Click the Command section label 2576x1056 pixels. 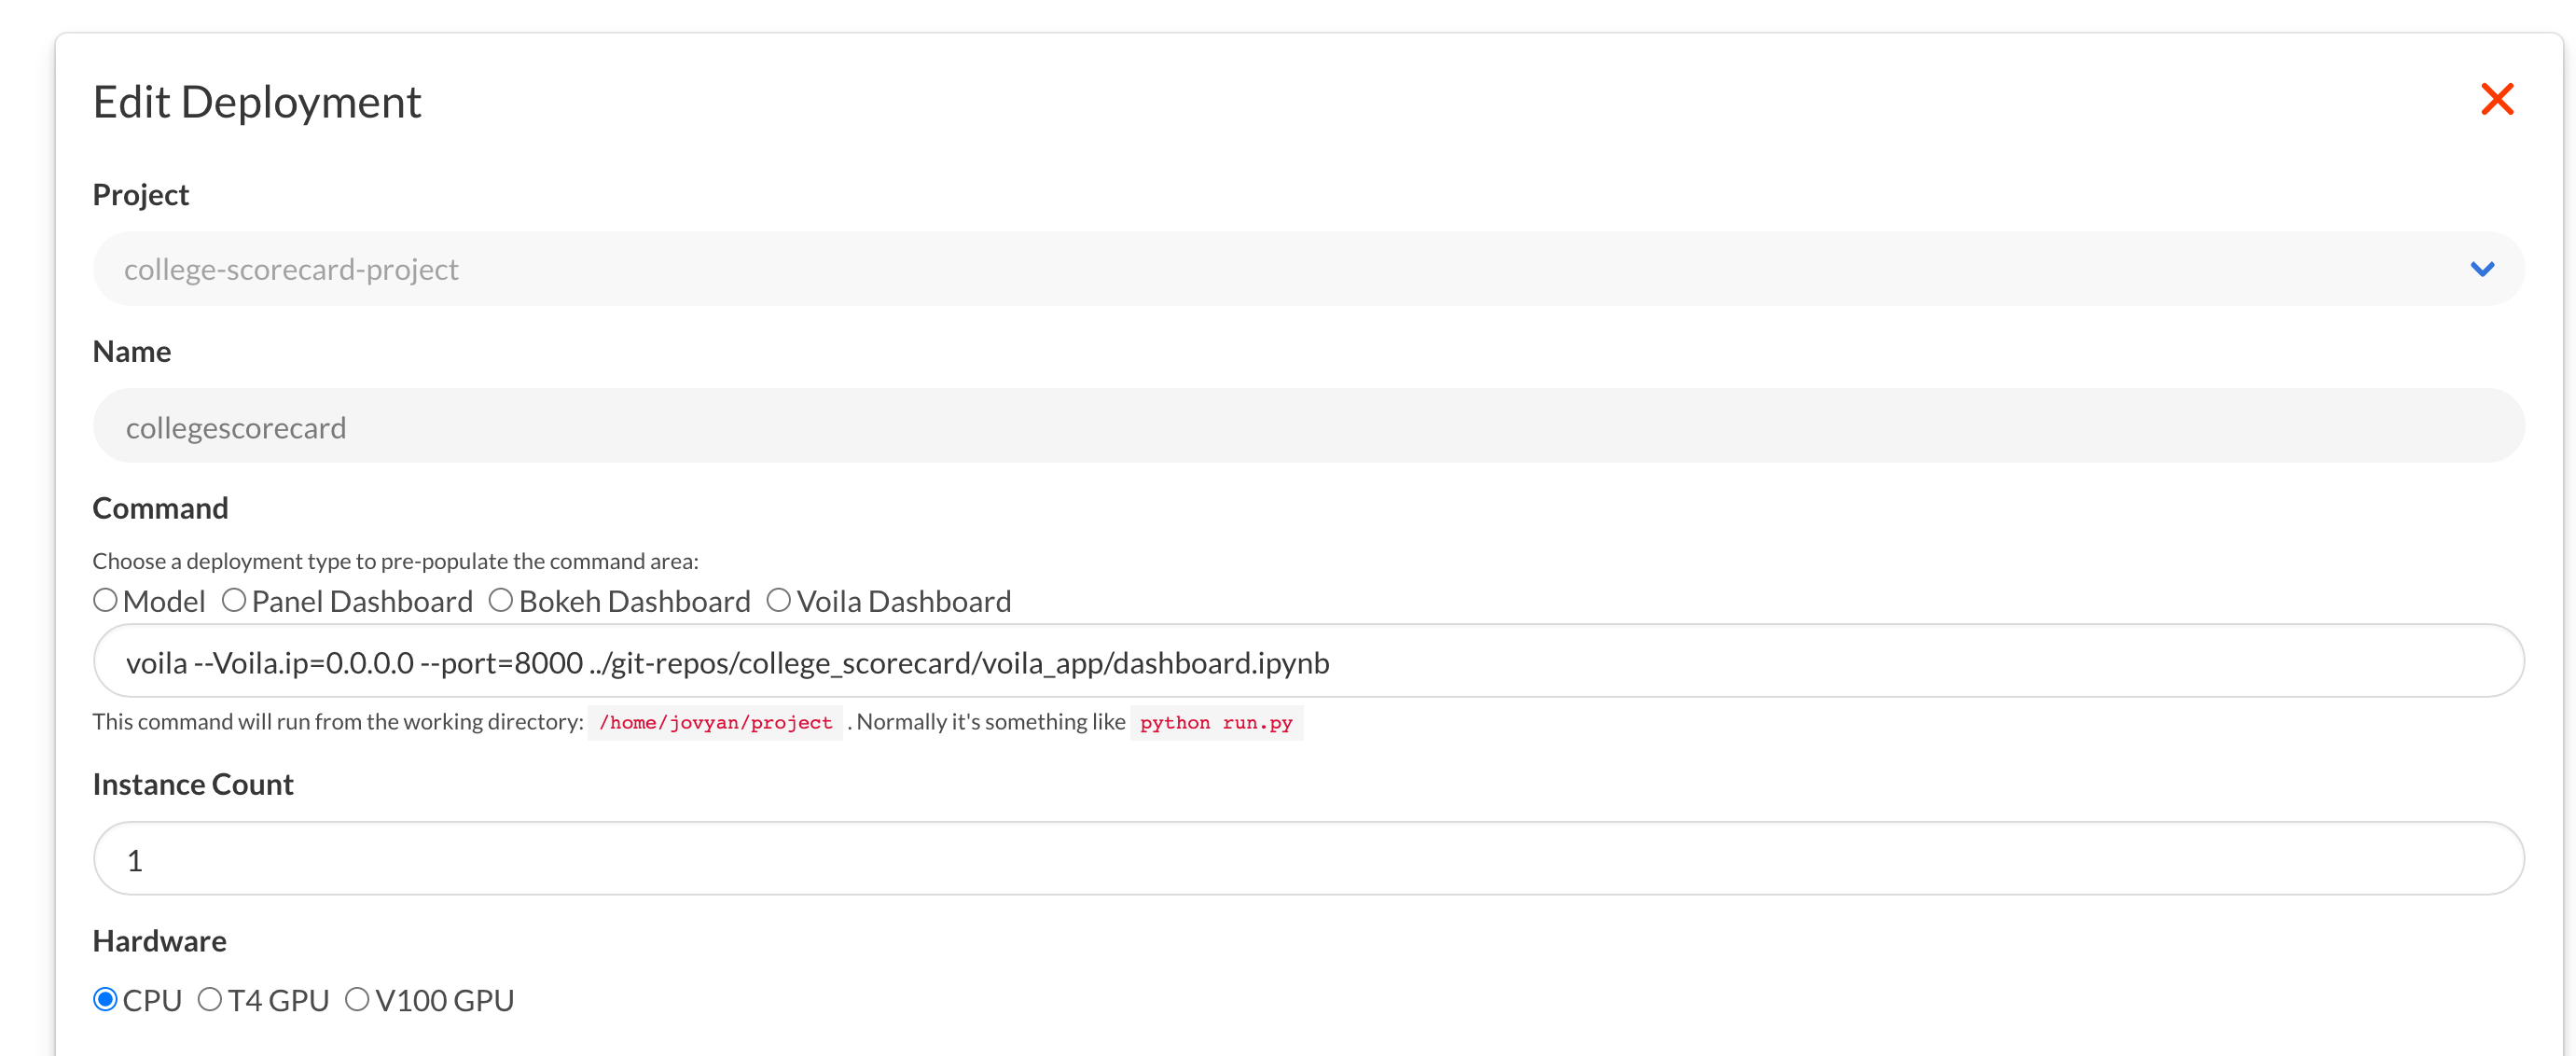pos(160,508)
